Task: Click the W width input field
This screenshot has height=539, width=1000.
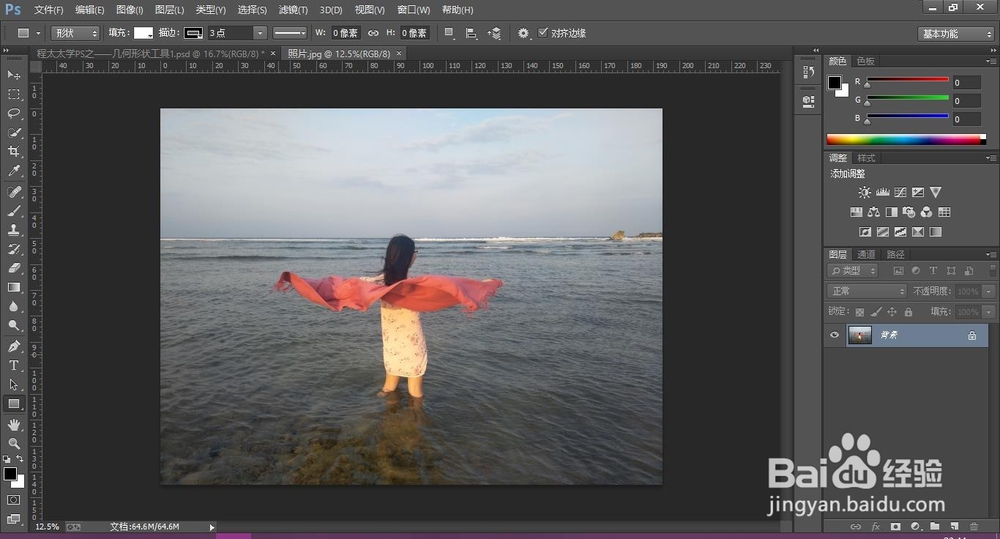Action: click(x=345, y=33)
